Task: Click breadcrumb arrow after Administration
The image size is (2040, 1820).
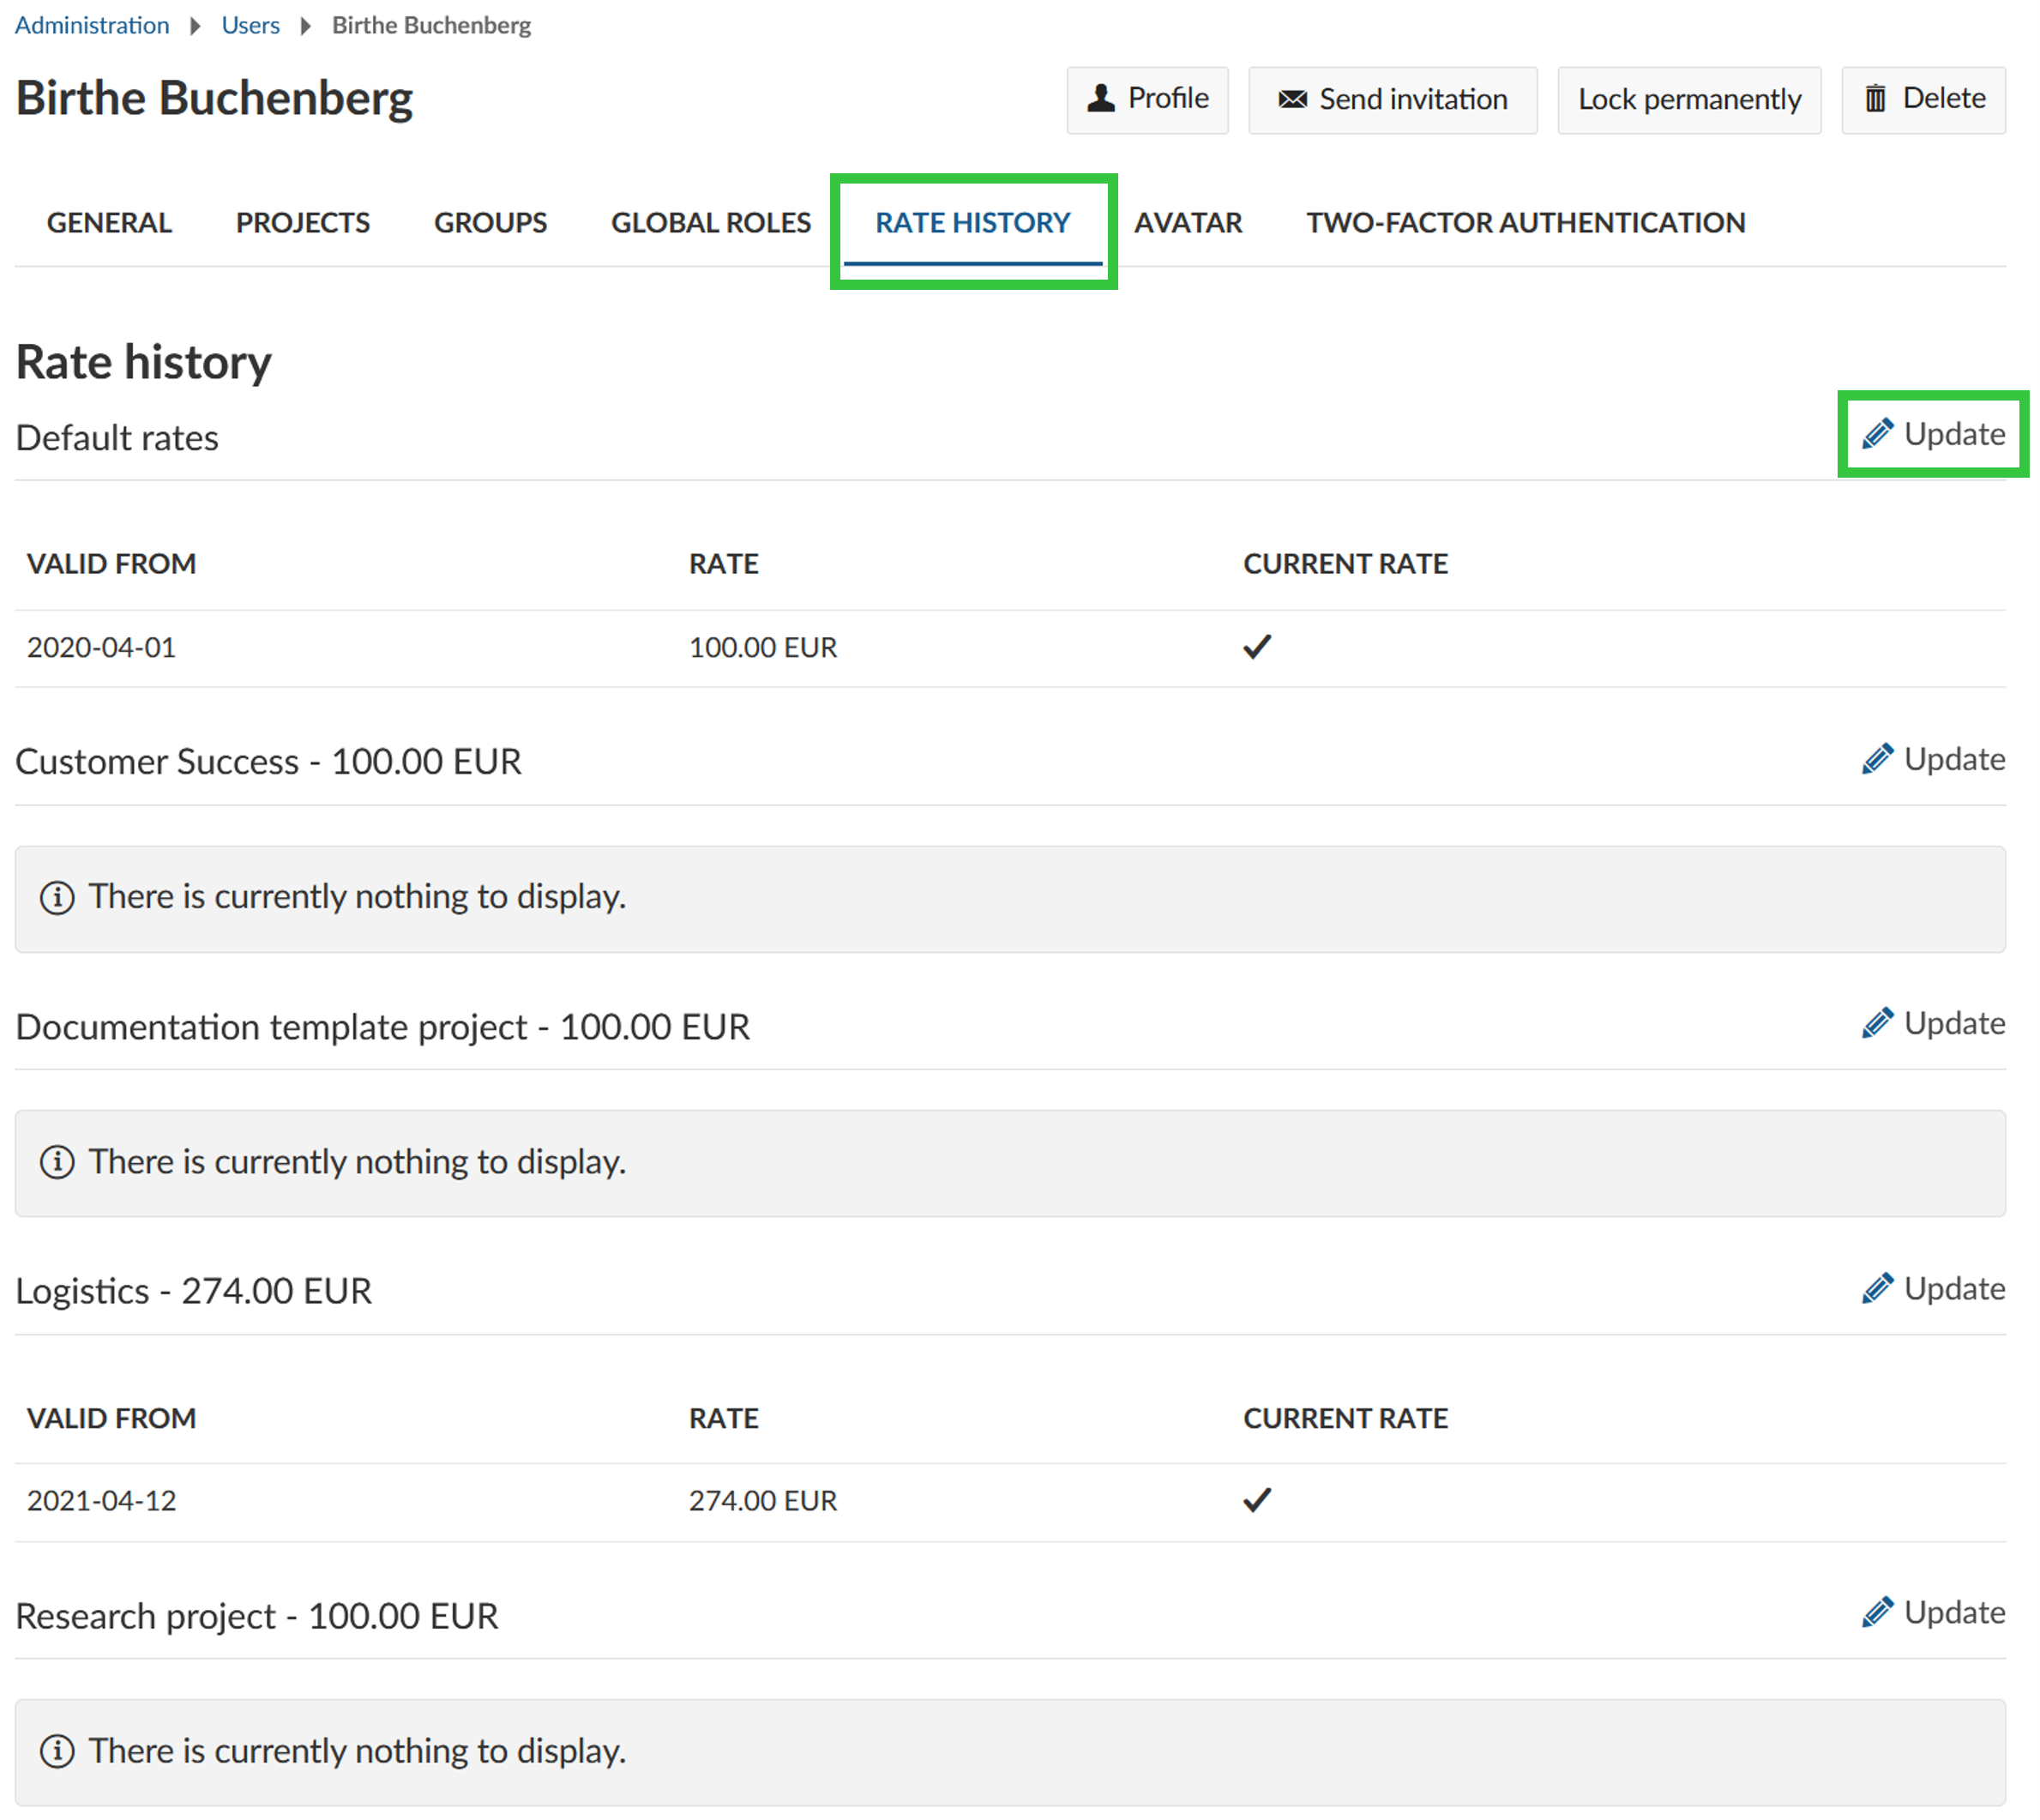Action: (x=196, y=25)
